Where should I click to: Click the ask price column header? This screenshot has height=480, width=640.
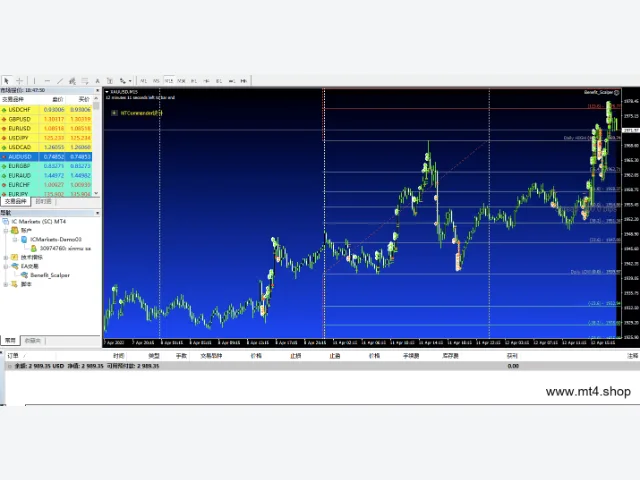[84, 99]
